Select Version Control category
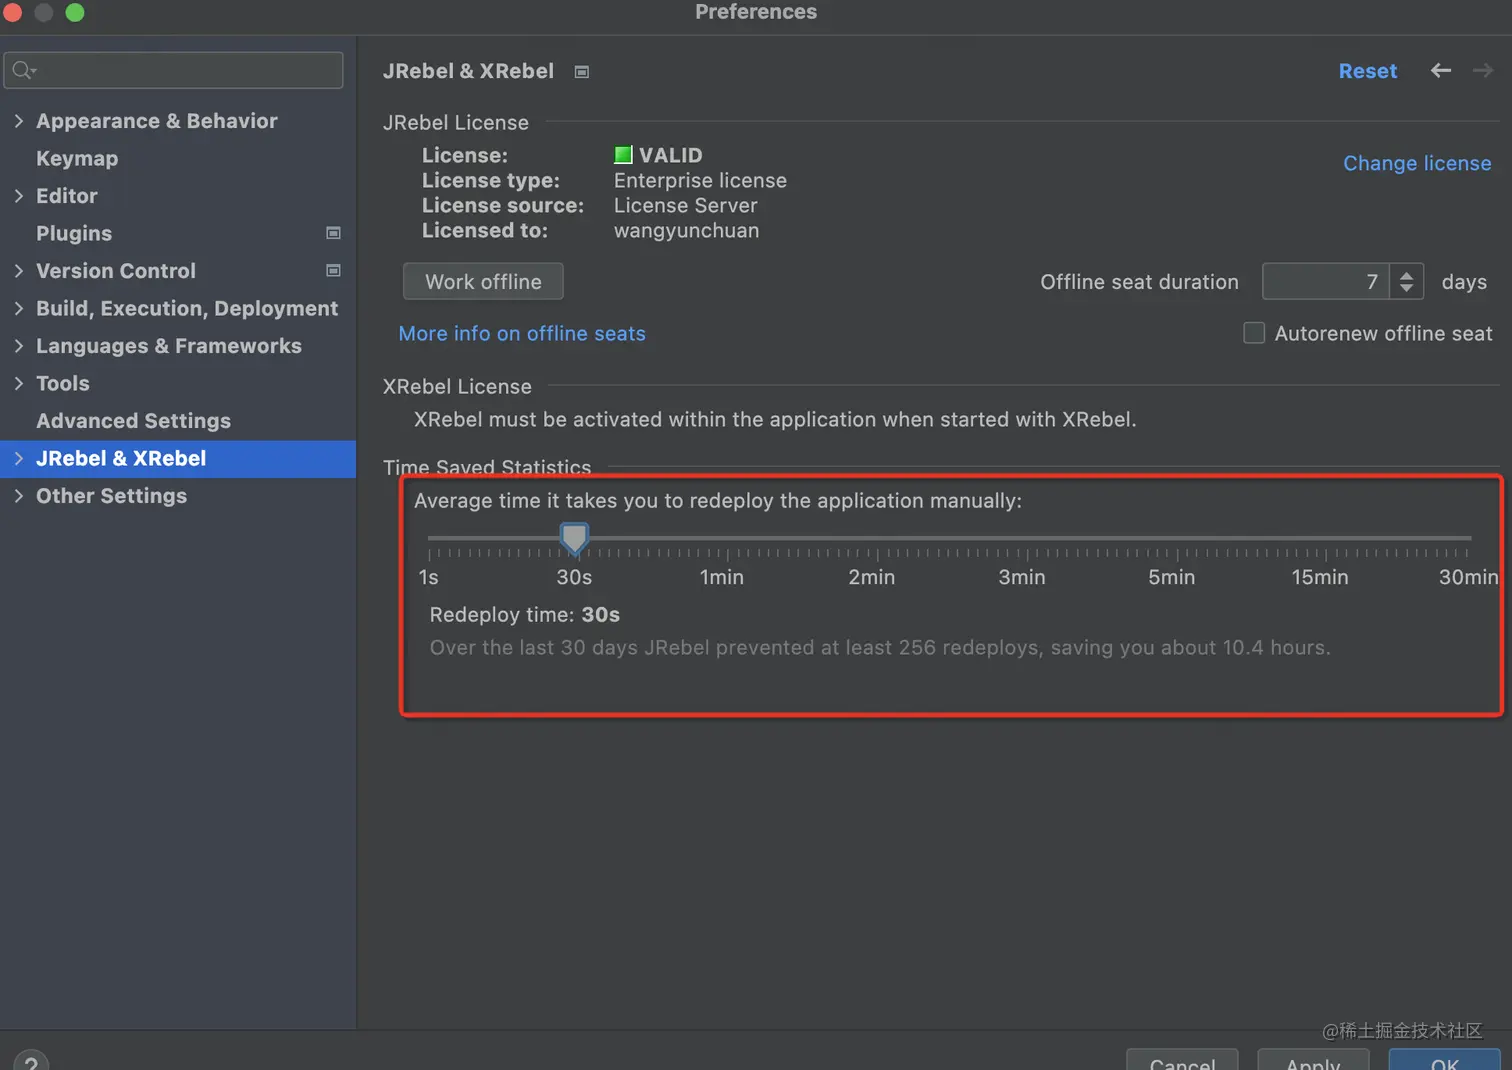The width and height of the screenshot is (1512, 1070). [116, 270]
